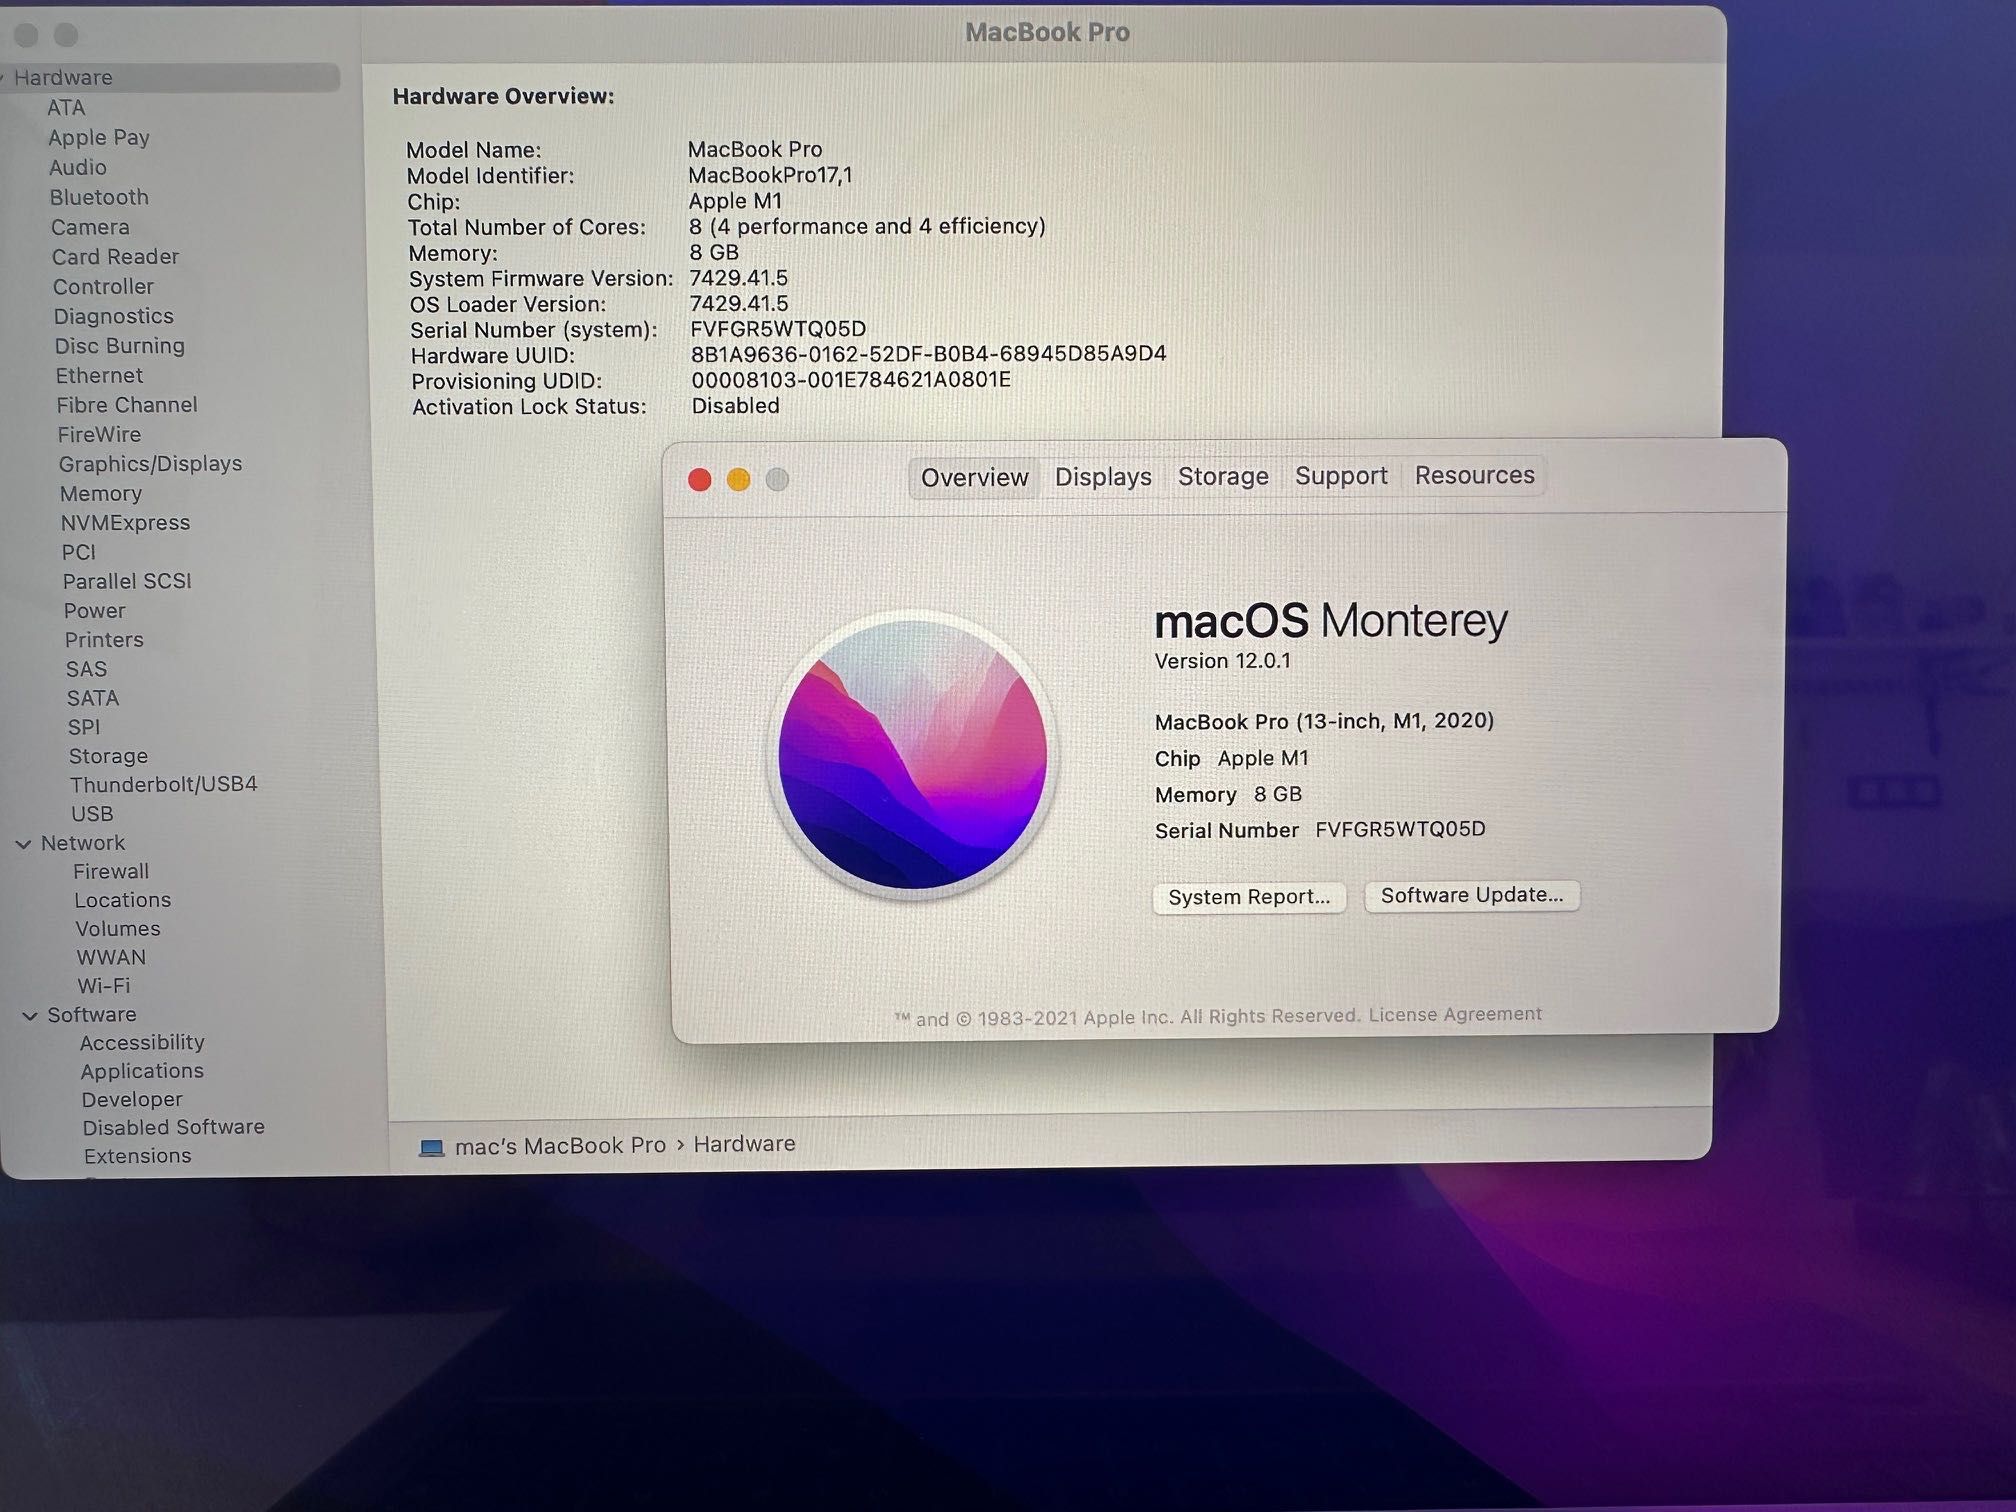2016x1512 pixels.
Task: Click Activation Lock Status value Disabled
Action: coord(735,406)
